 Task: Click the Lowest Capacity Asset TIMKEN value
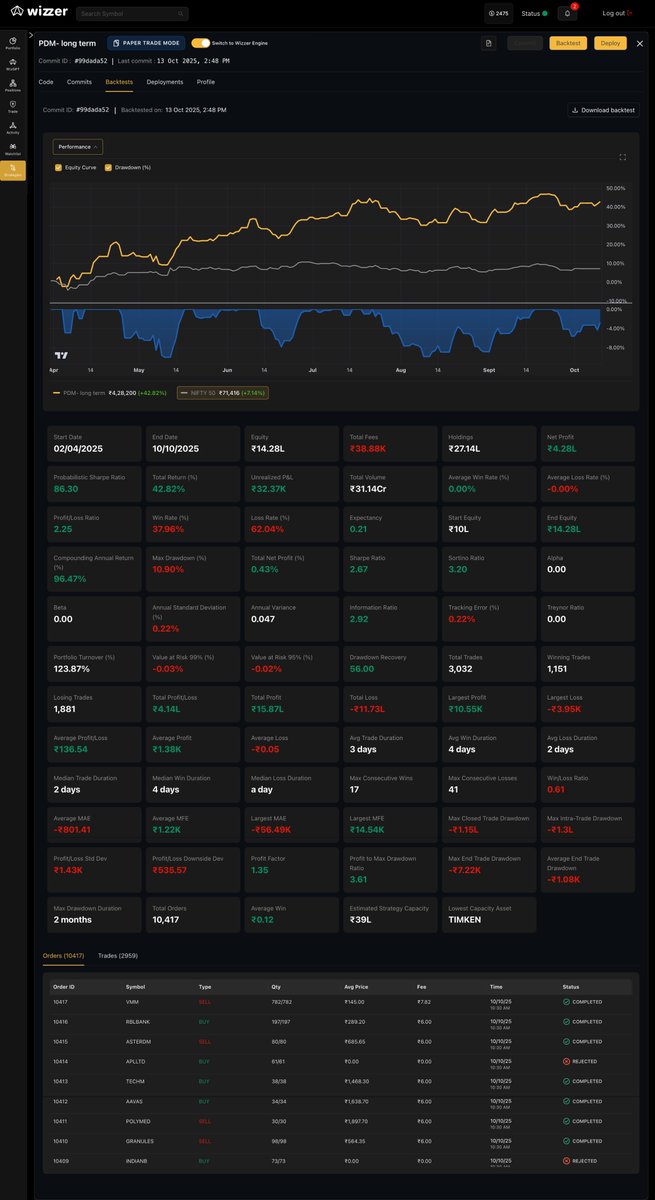[465, 919]
